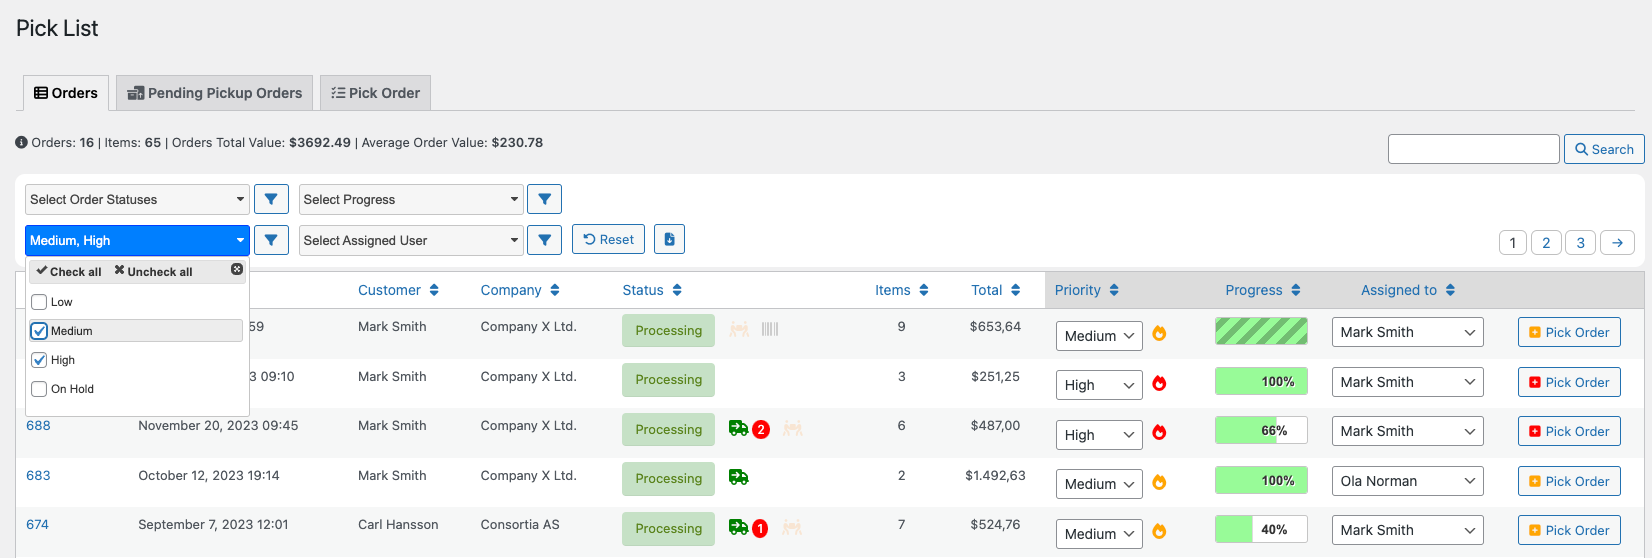
Task: Click Pick Order for order 688
Action: [x=1569, y=431]
